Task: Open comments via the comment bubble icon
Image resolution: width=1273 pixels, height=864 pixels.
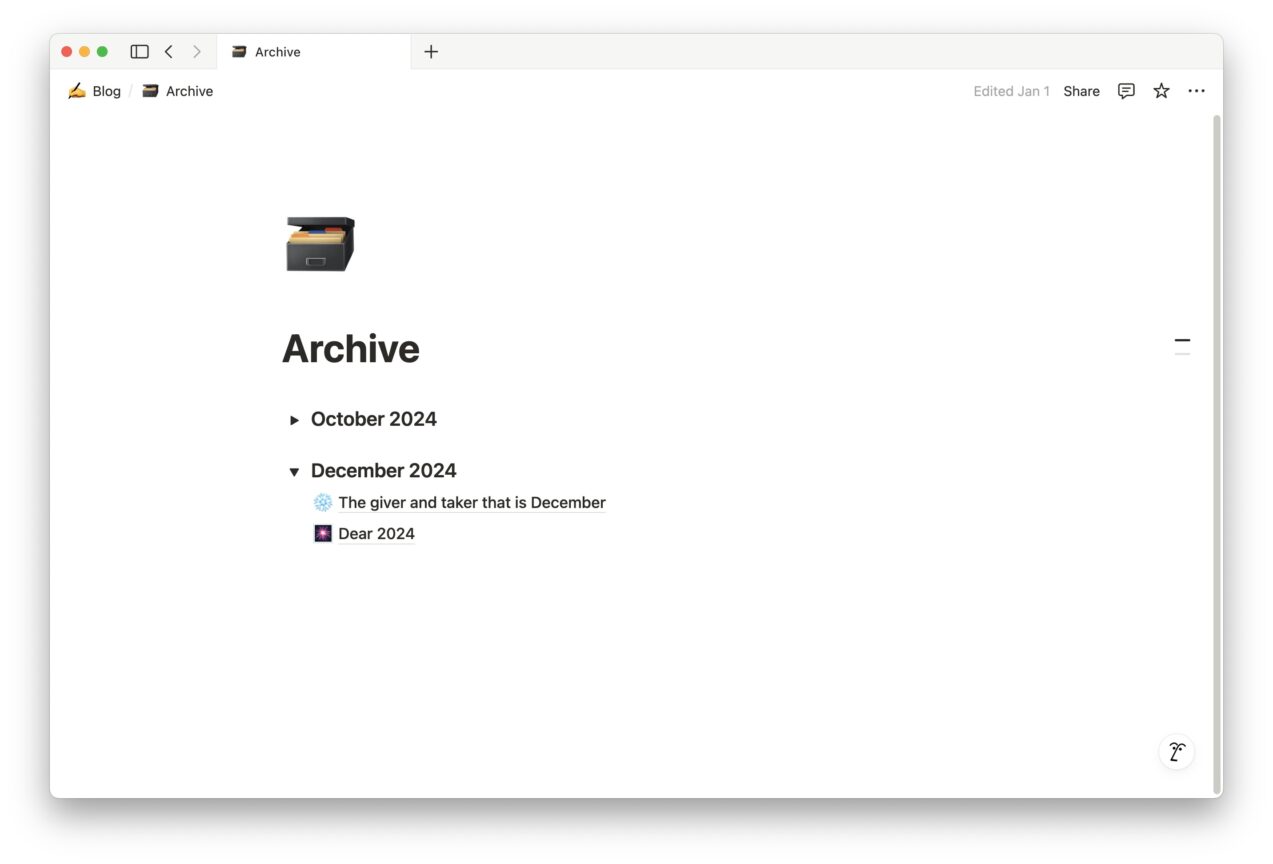Action: 1126,91
